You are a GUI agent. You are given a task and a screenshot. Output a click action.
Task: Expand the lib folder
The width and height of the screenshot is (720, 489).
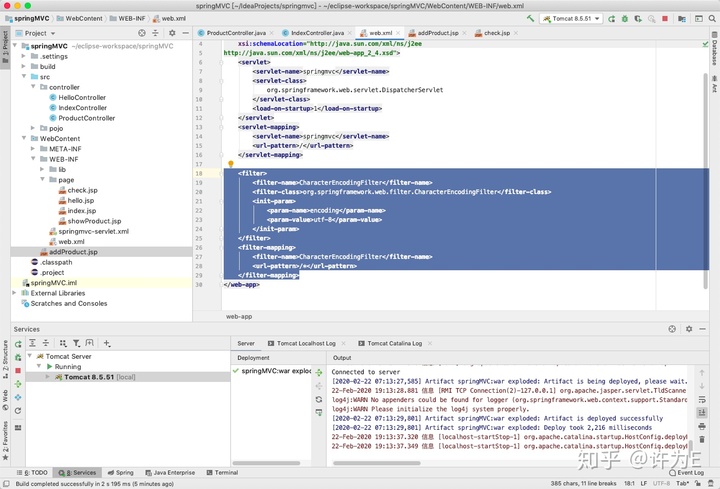[x=42, y=169]
